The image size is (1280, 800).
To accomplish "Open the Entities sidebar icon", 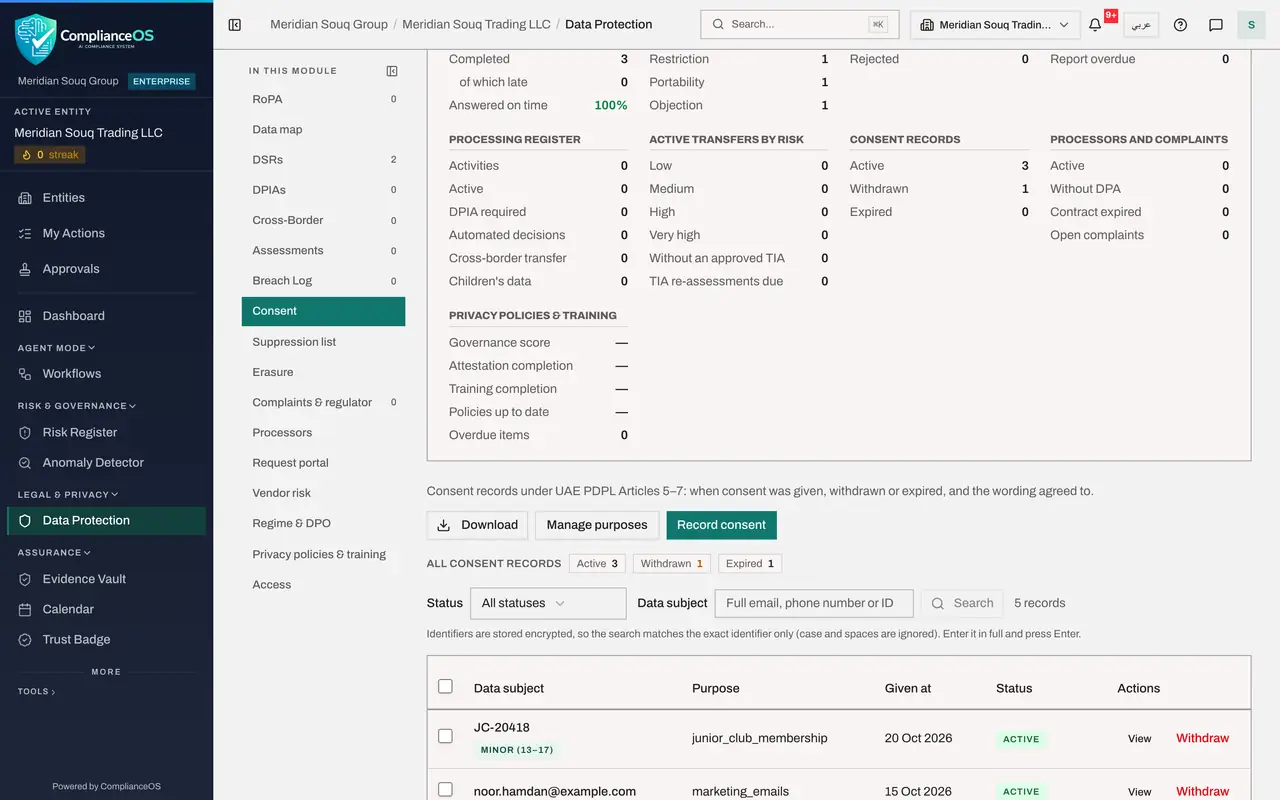I will click(x=25, y=198).
